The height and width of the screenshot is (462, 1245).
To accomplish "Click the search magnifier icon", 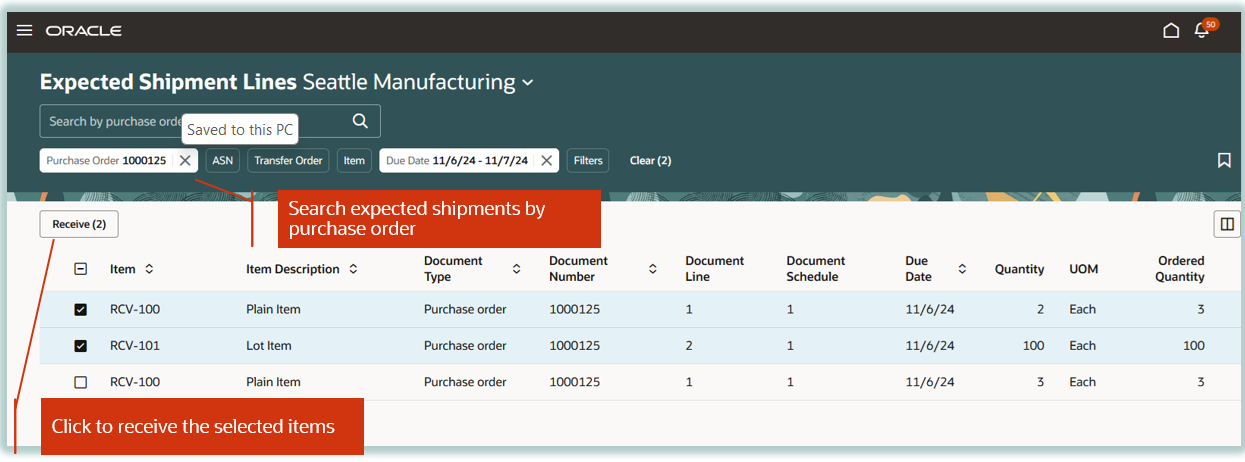I will tap(361, 121).
